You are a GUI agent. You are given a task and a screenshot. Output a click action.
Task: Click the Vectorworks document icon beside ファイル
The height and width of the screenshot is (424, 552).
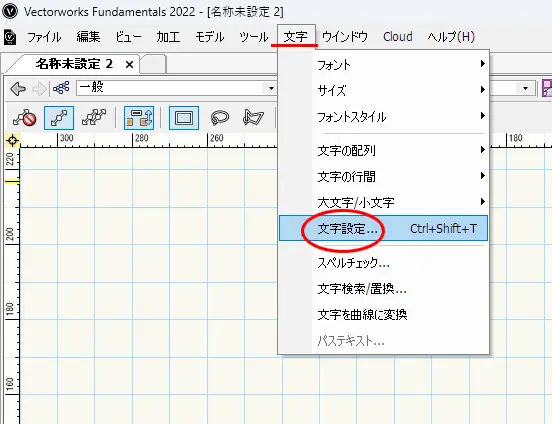tap(10, 37)
